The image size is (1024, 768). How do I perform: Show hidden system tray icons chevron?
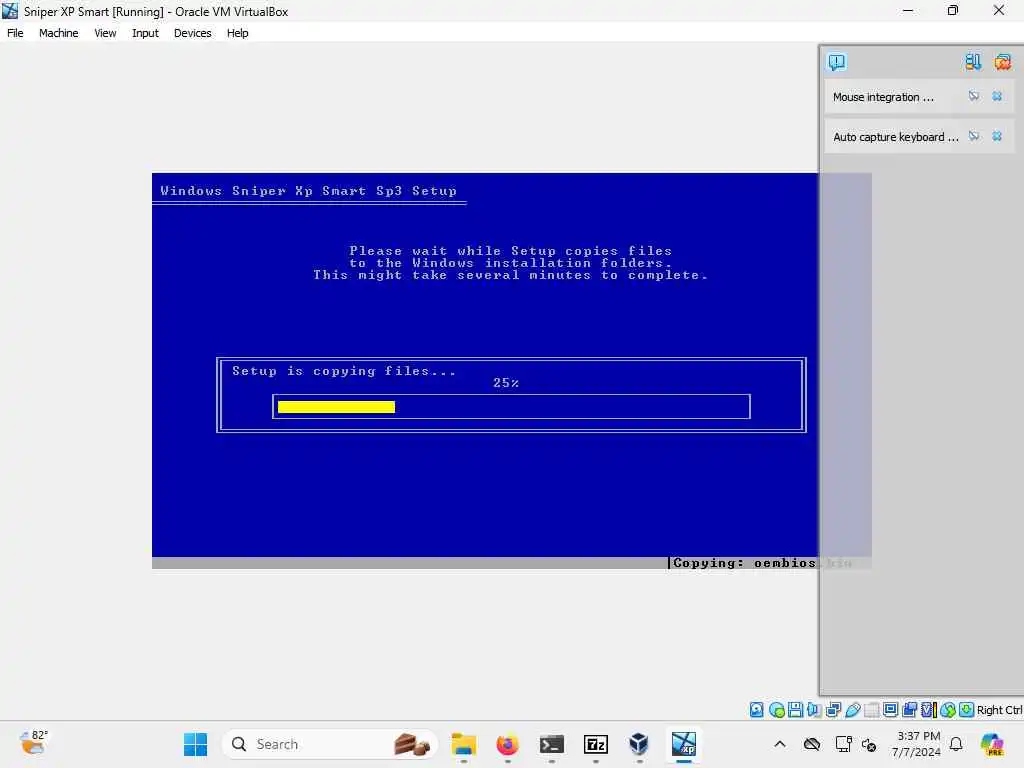coord(780,744)
